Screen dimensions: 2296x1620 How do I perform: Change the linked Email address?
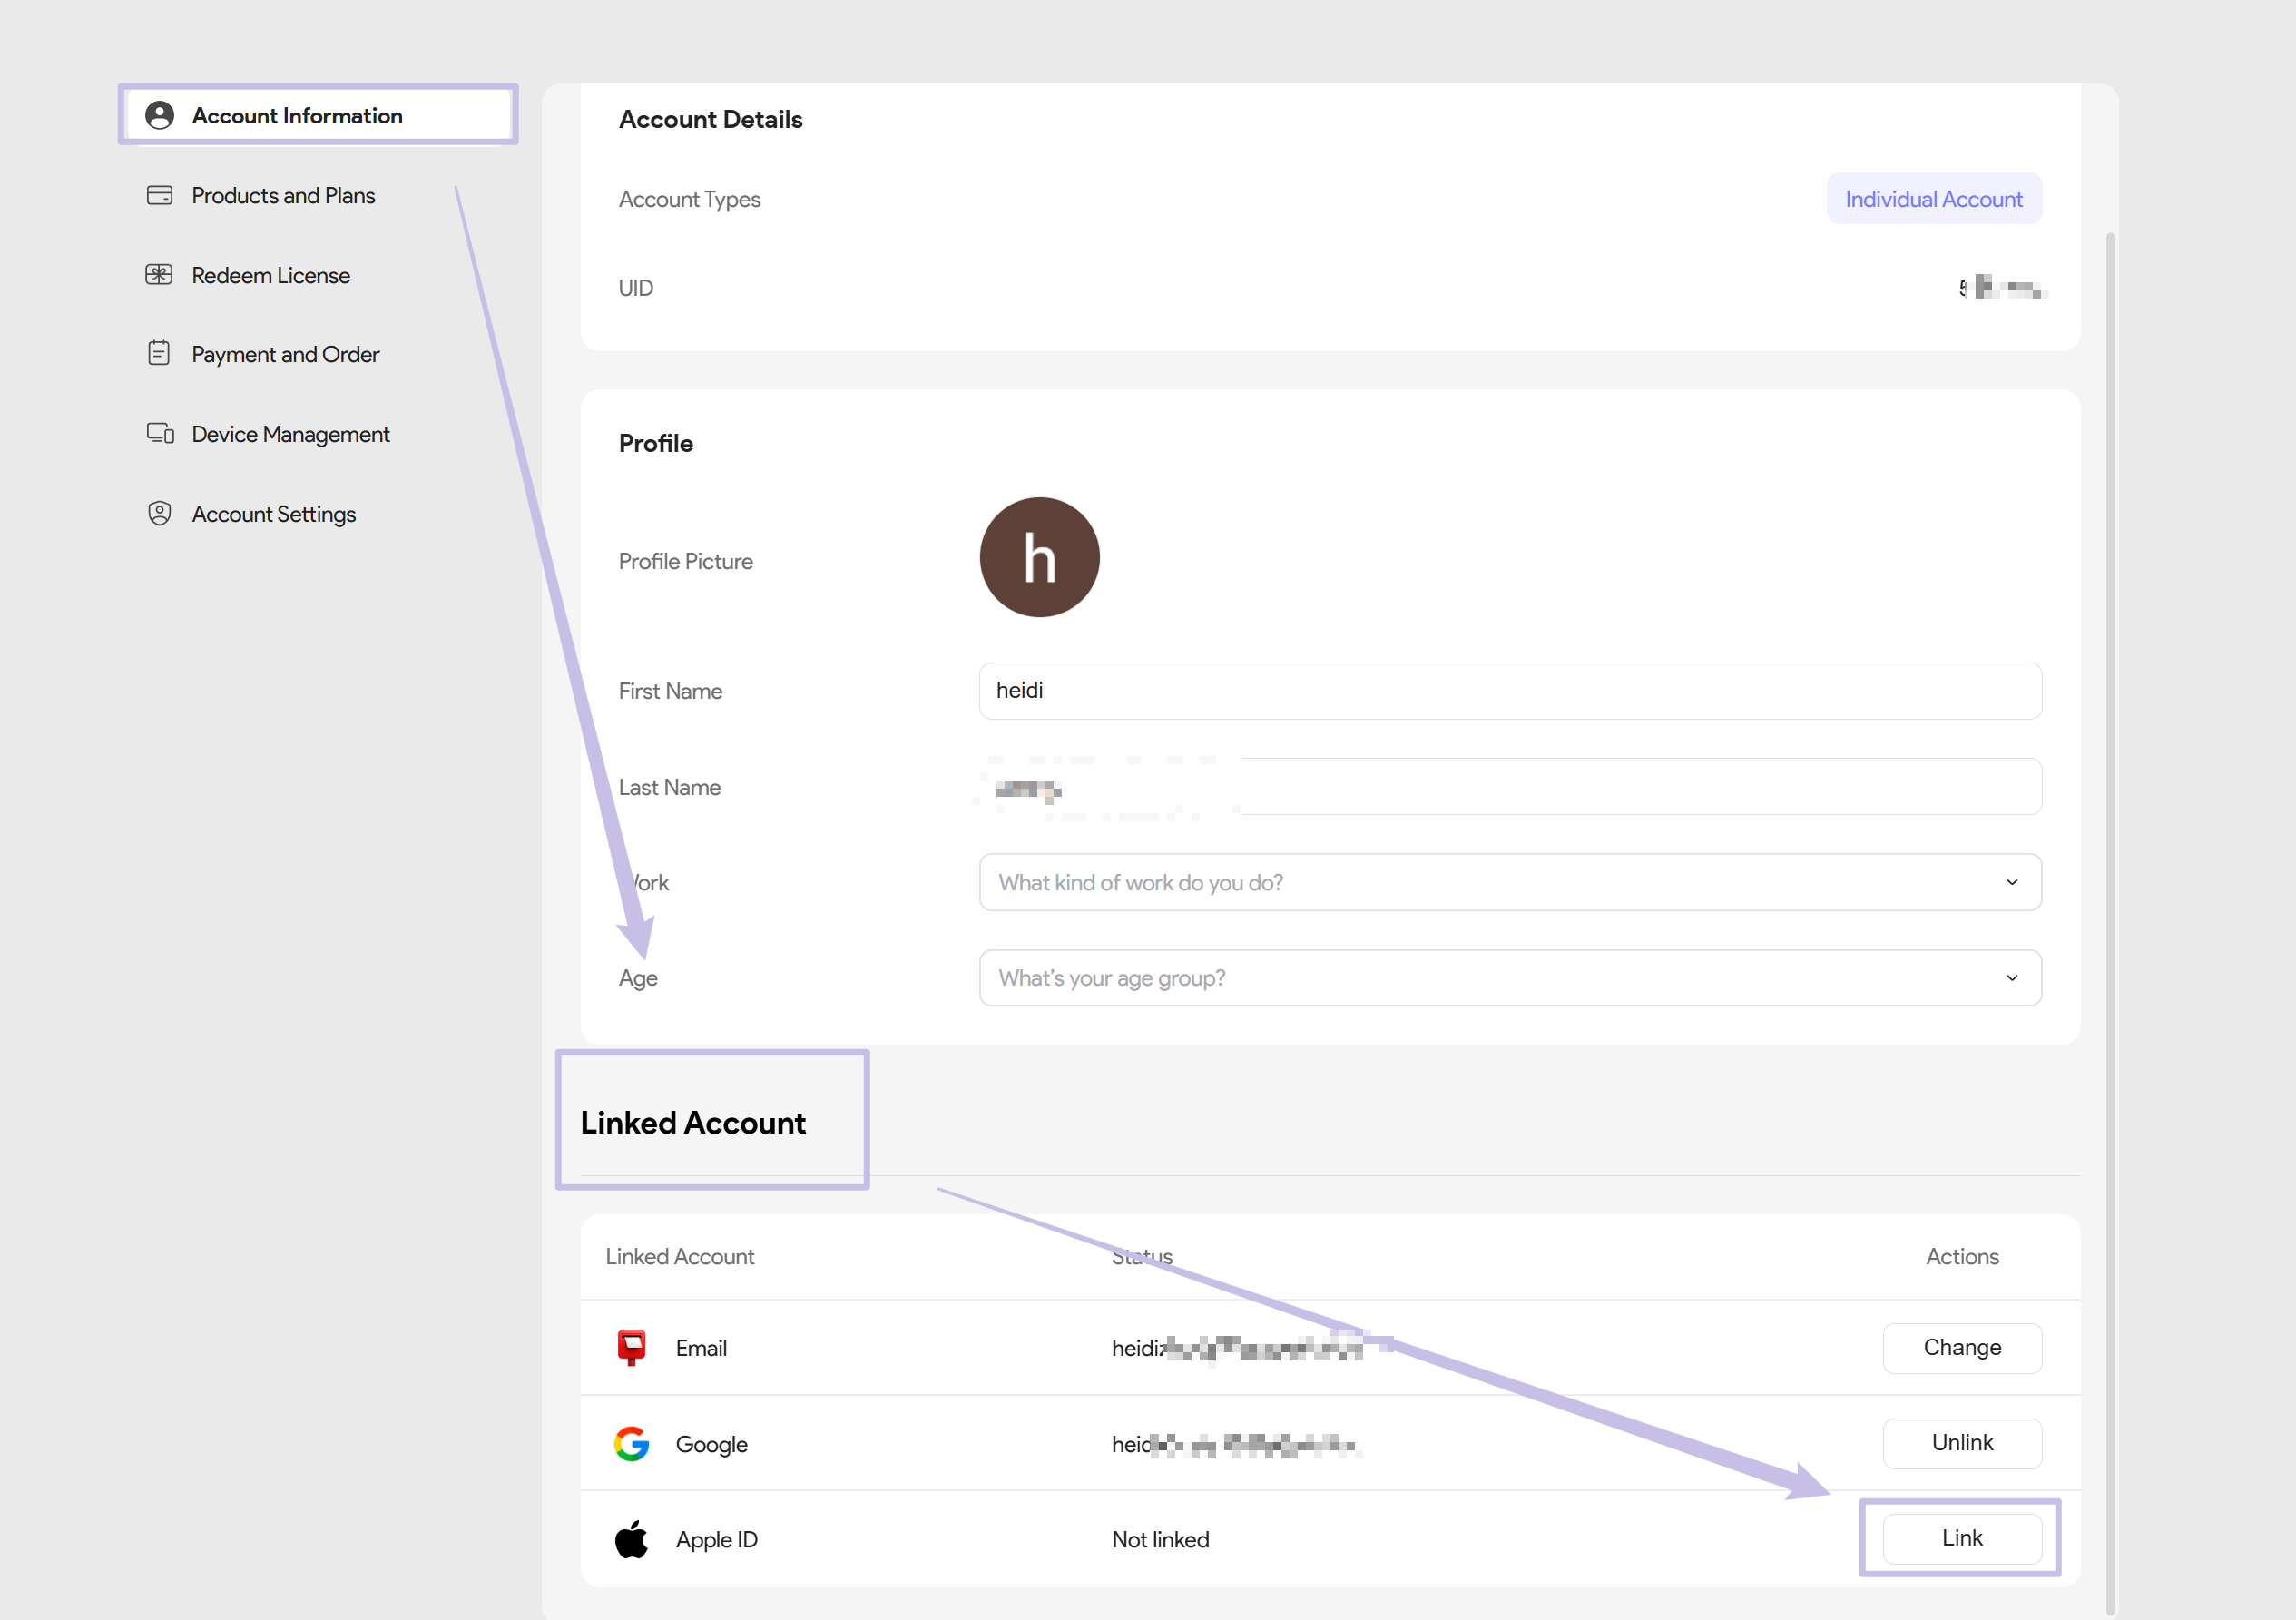coord(1961,1348)
